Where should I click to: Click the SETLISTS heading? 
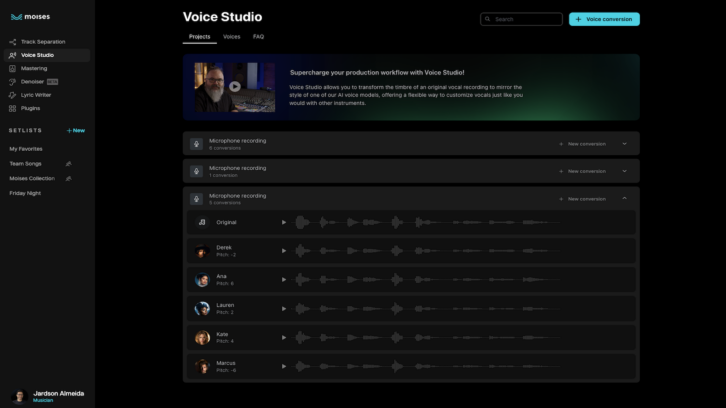[x=25, y=131]
